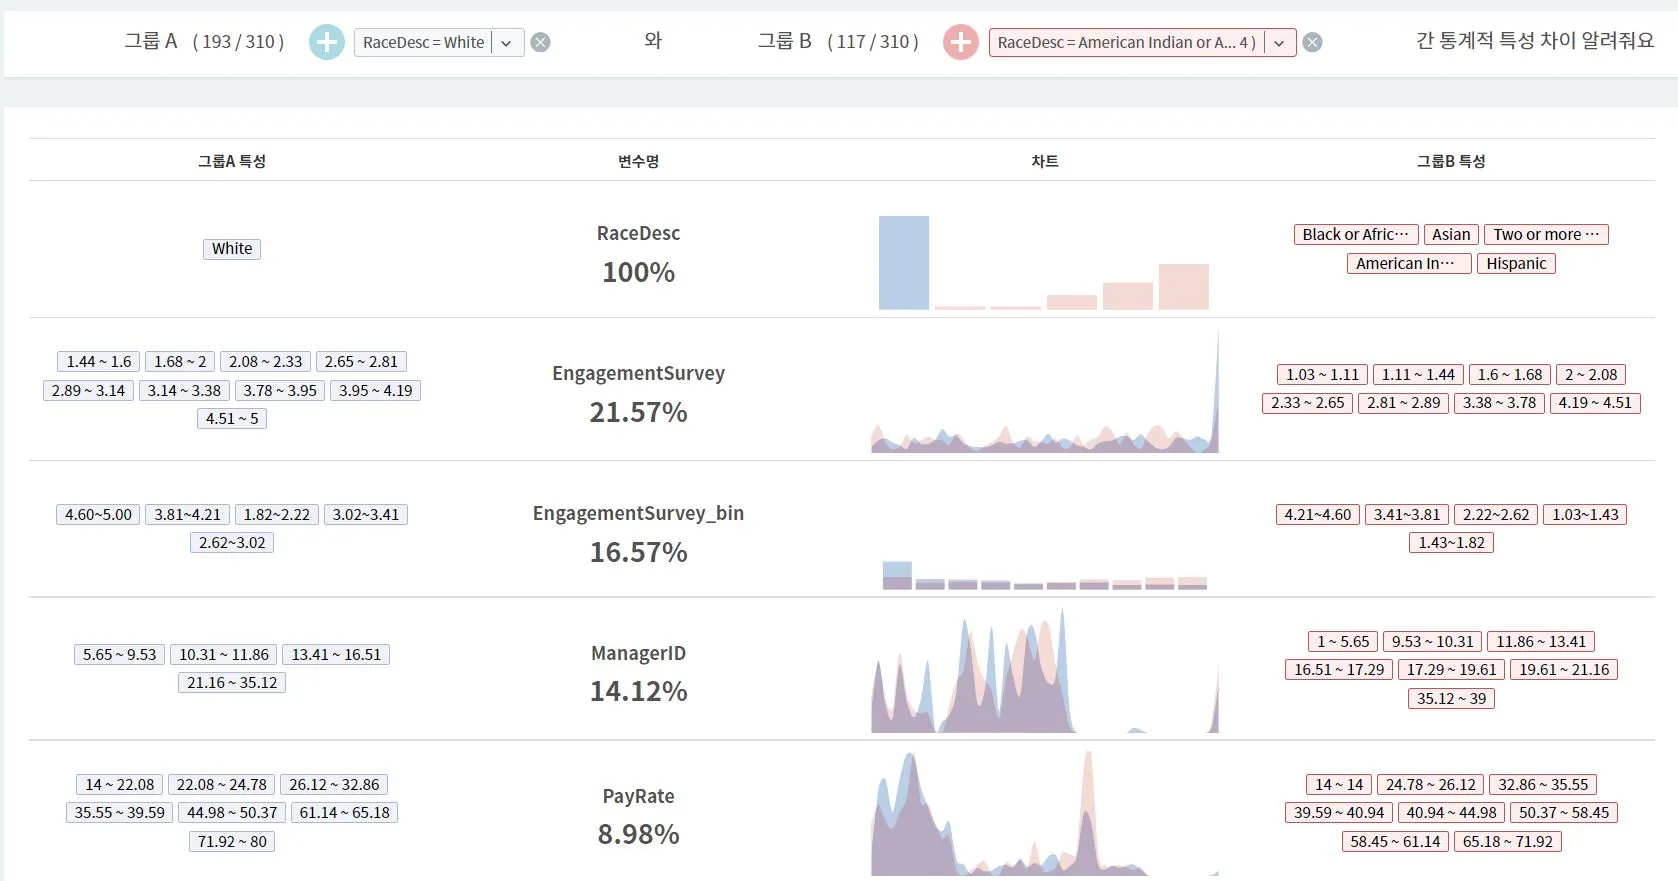
Task: Click the 그룹A 특성 column header
Action: click(232, 161)
